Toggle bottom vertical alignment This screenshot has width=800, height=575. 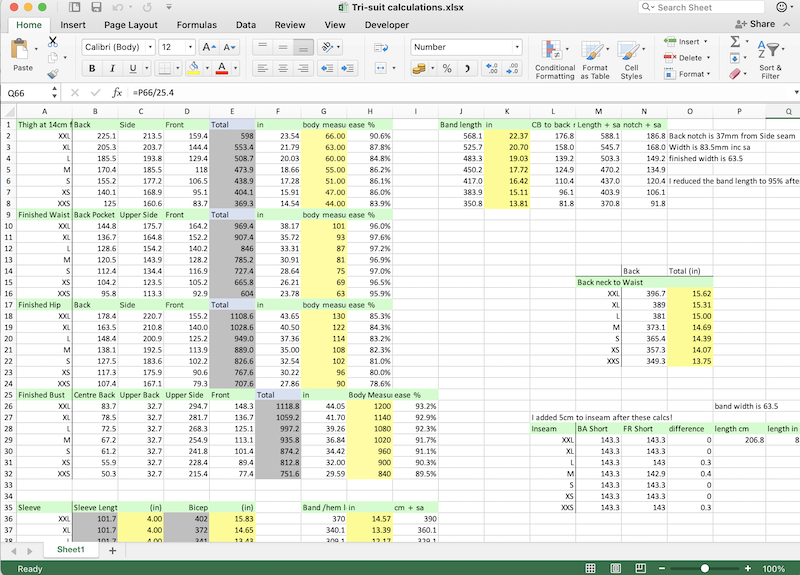(303, 47)
